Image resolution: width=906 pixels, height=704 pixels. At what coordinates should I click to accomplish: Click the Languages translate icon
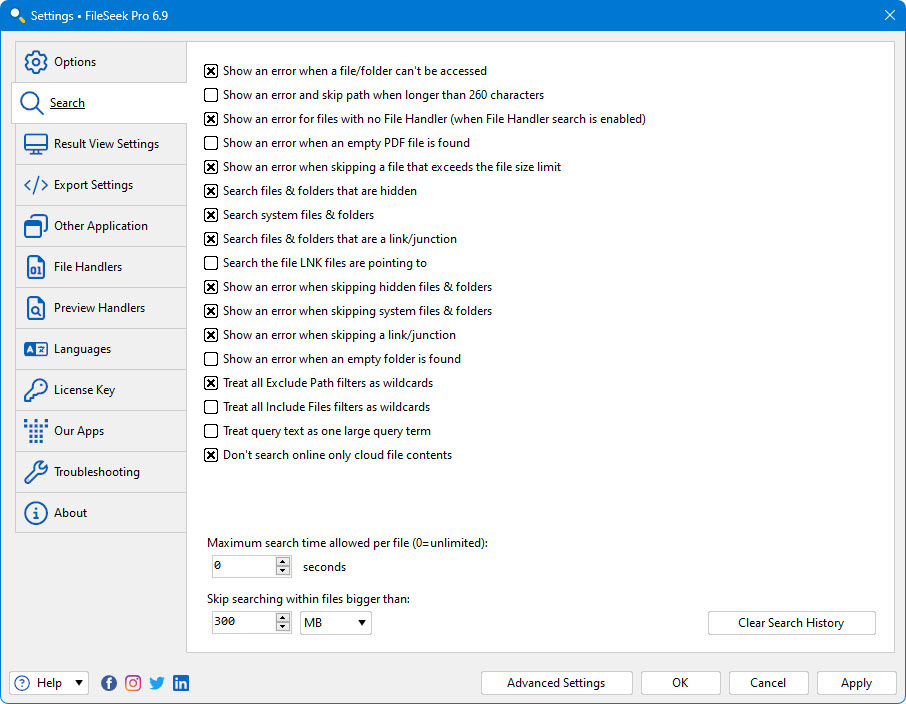click(35, 349)
